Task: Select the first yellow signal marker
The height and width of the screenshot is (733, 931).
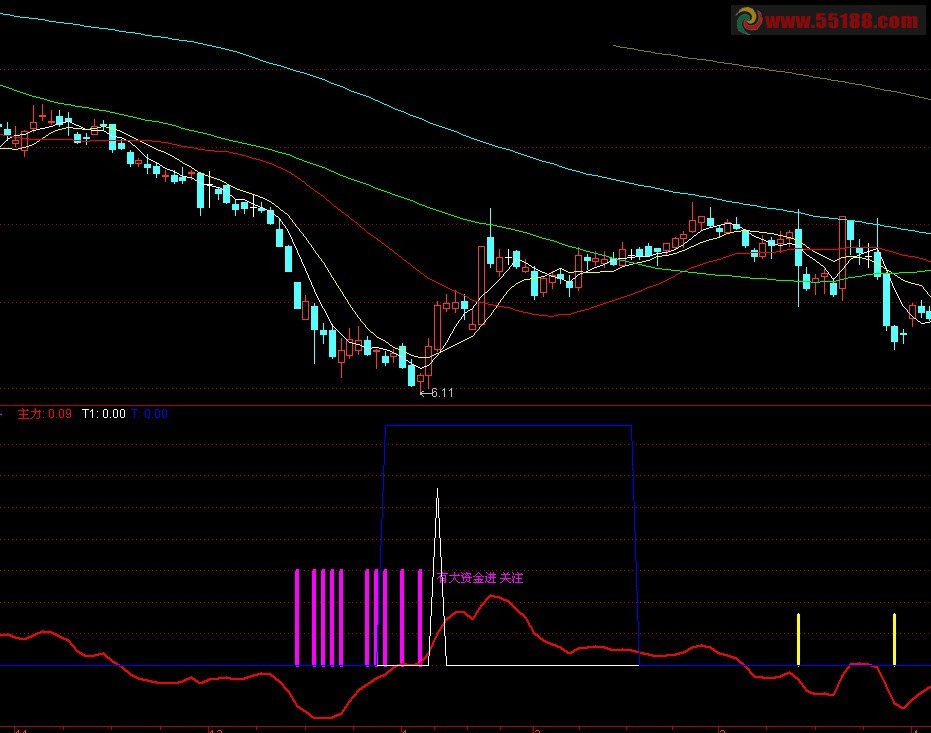Action: pyautogui.click(x=798, y=639)
